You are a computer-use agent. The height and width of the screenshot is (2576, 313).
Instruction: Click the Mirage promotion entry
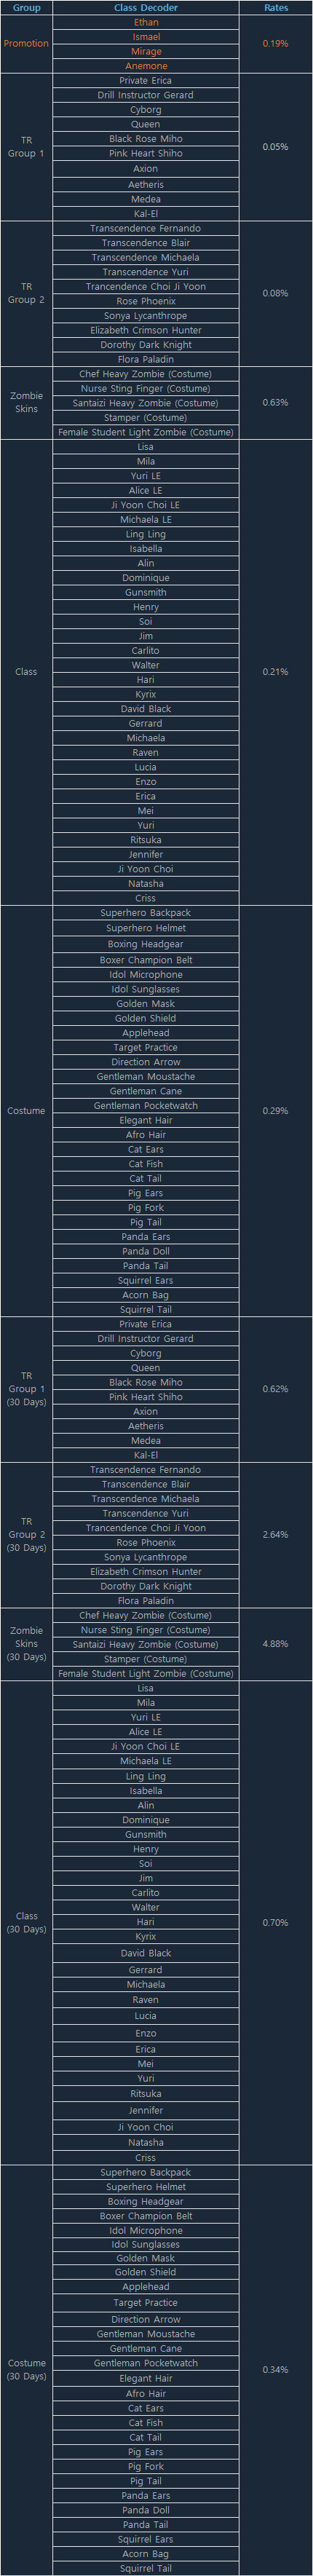click(x=146, y=51)
